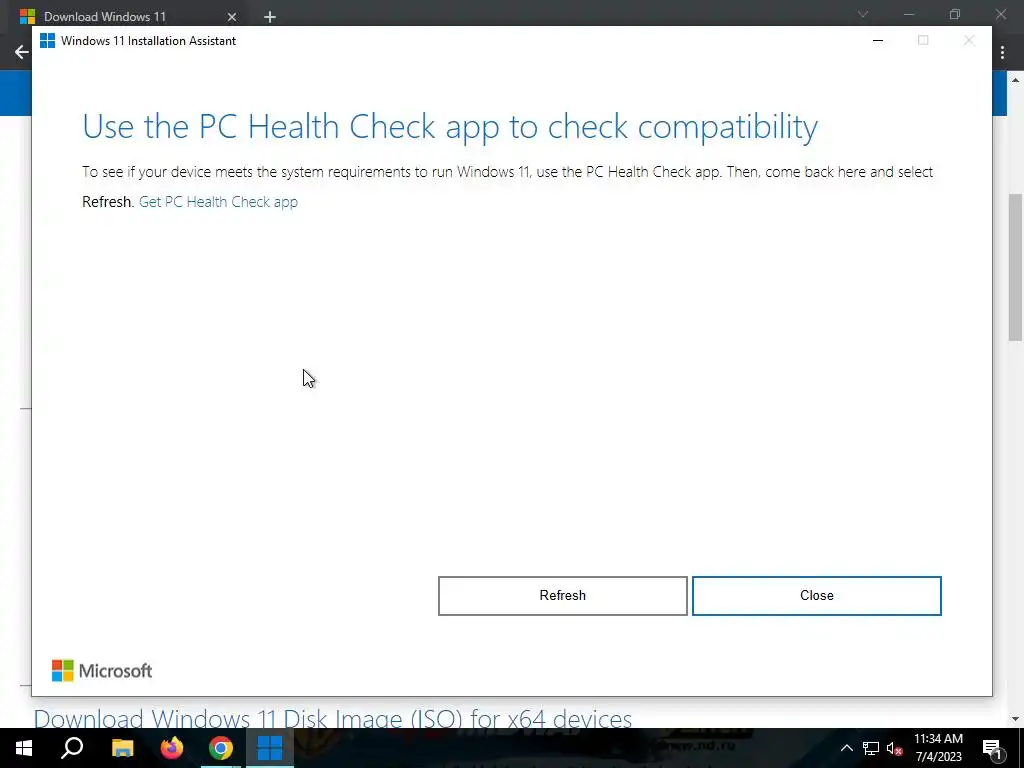This screenshot has width=1024, height=768.
Task: Click the Microsoft logo in the assistant
Action: [102, 671]
